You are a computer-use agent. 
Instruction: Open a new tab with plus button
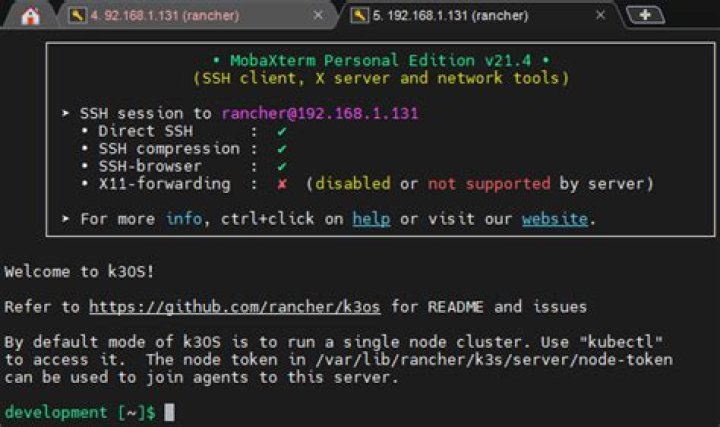point(645,15)
